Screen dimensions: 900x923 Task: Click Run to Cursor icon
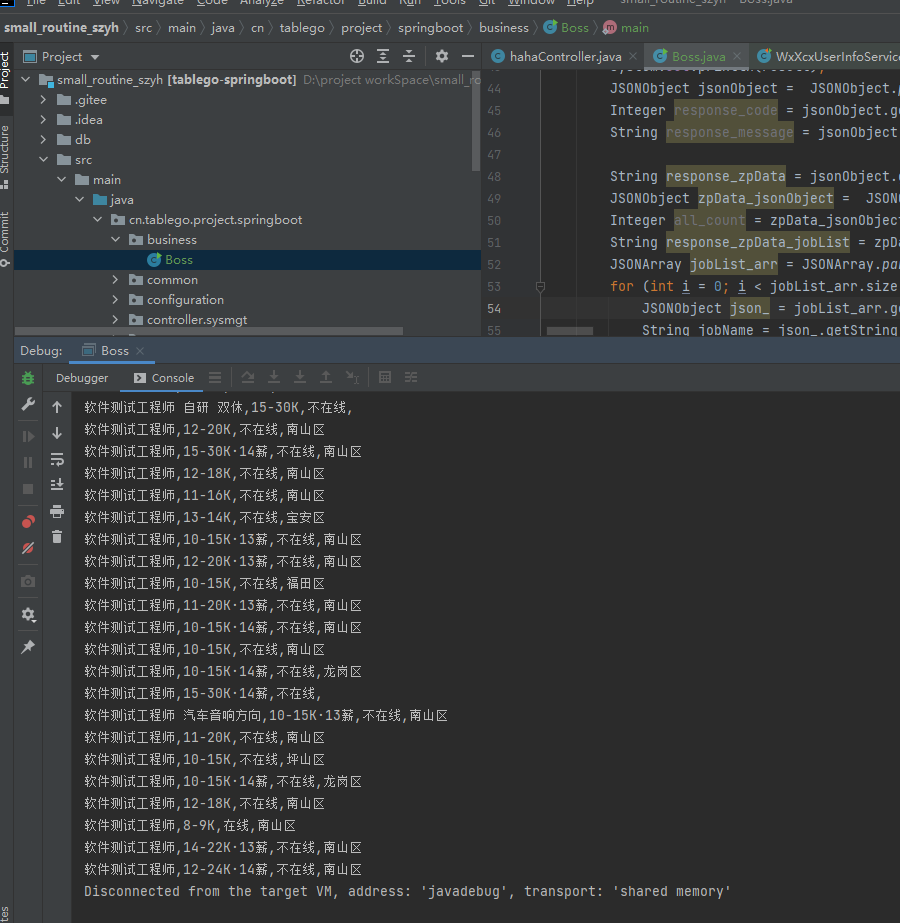point(352,377)
